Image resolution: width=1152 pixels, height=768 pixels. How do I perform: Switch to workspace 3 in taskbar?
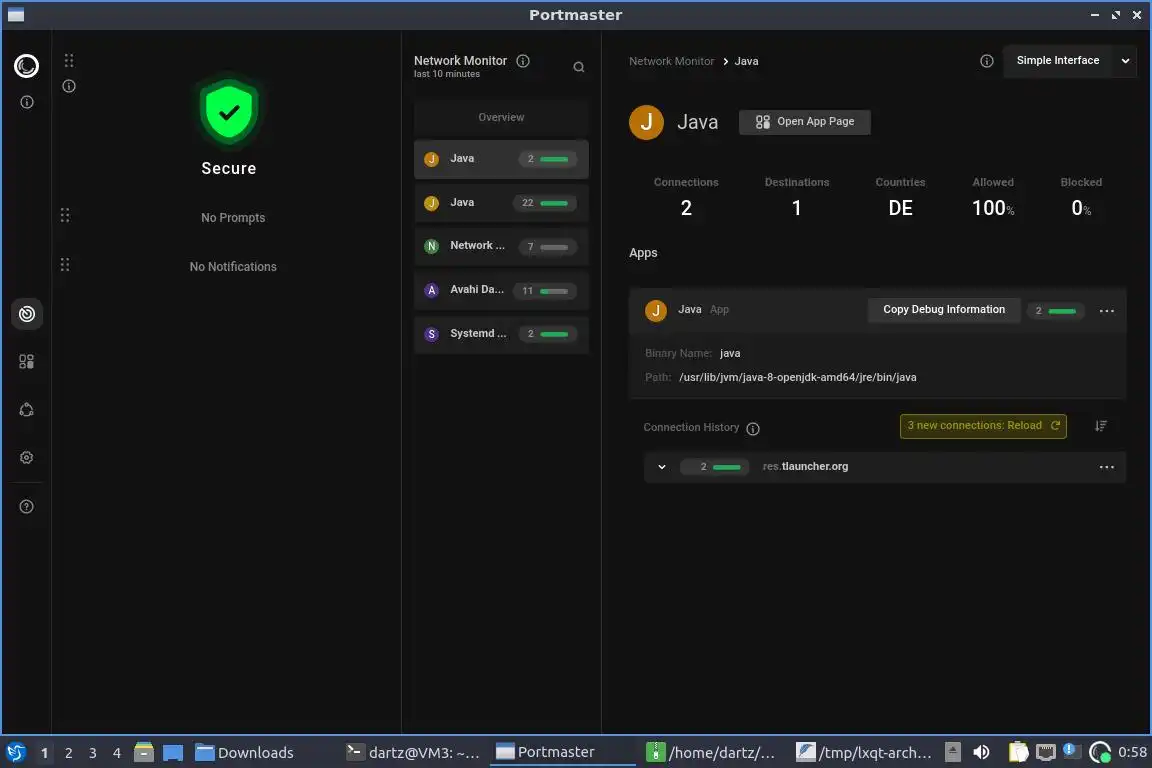(x=93, y=753)
